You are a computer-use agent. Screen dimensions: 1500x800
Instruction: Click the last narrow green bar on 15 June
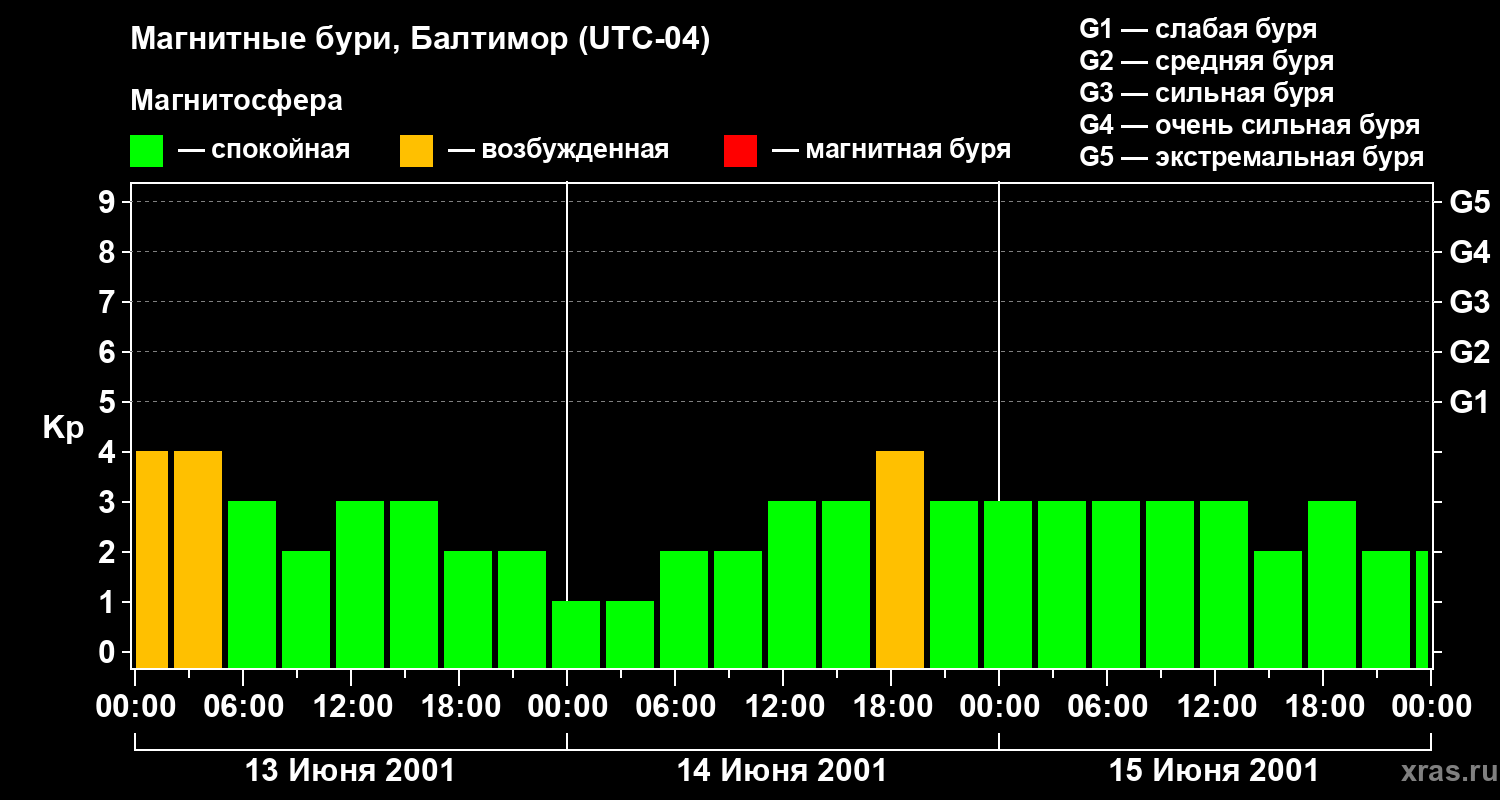click(1422, 609)
